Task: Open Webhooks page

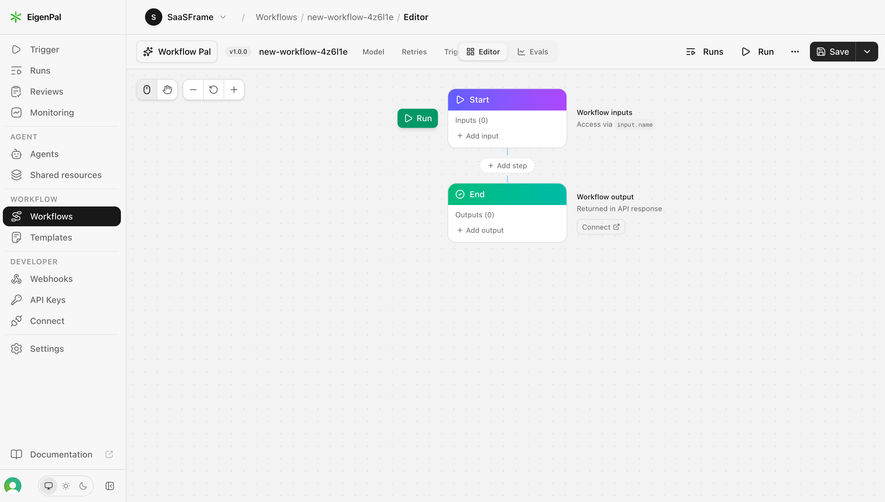Action: [x=62, y=279]
